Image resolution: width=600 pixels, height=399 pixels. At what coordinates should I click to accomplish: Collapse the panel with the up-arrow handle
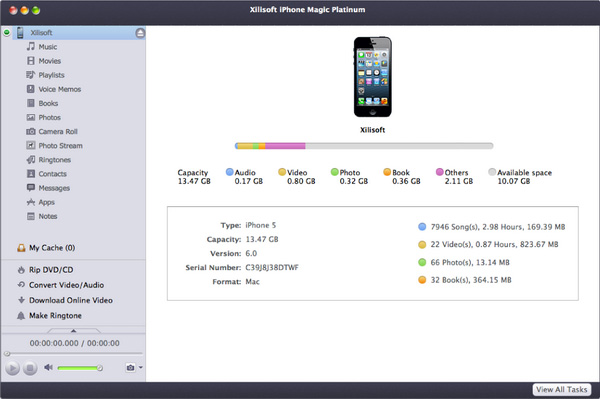(x=73, y=331)
